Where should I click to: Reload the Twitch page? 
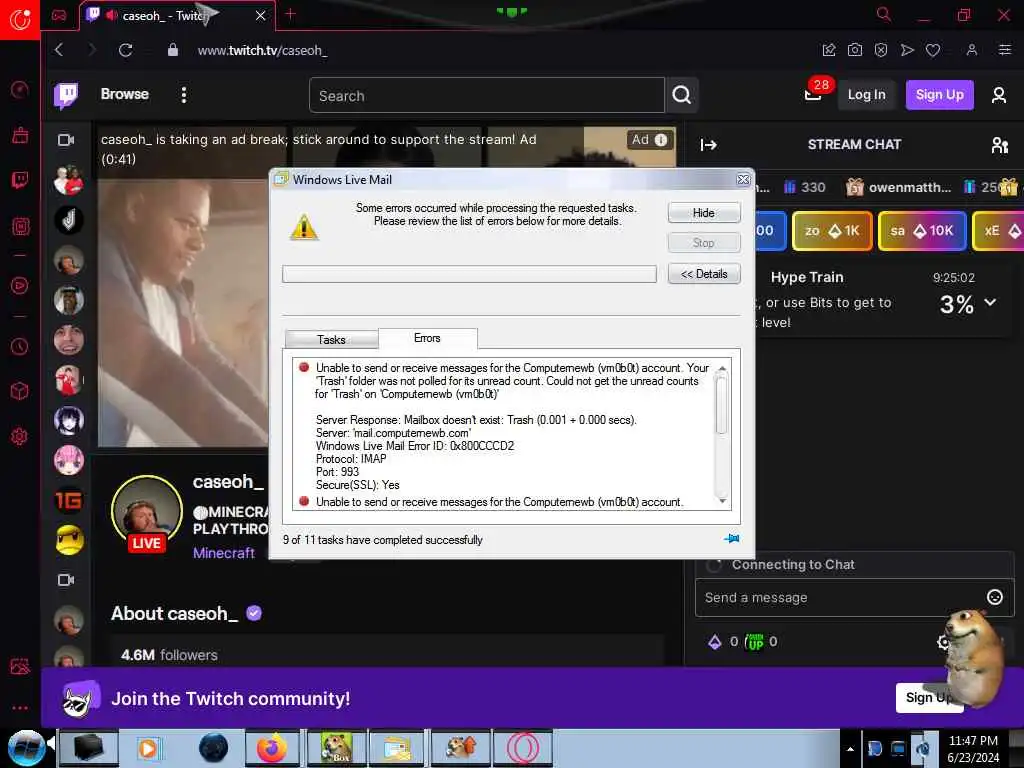pos(125,50)
